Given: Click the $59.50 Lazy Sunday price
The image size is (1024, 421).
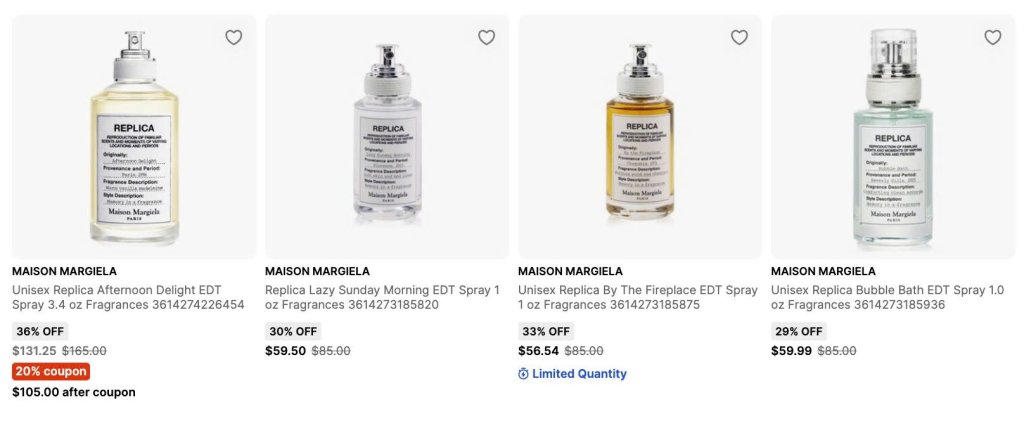Looking at the screenshot, I should coord(285,351).
